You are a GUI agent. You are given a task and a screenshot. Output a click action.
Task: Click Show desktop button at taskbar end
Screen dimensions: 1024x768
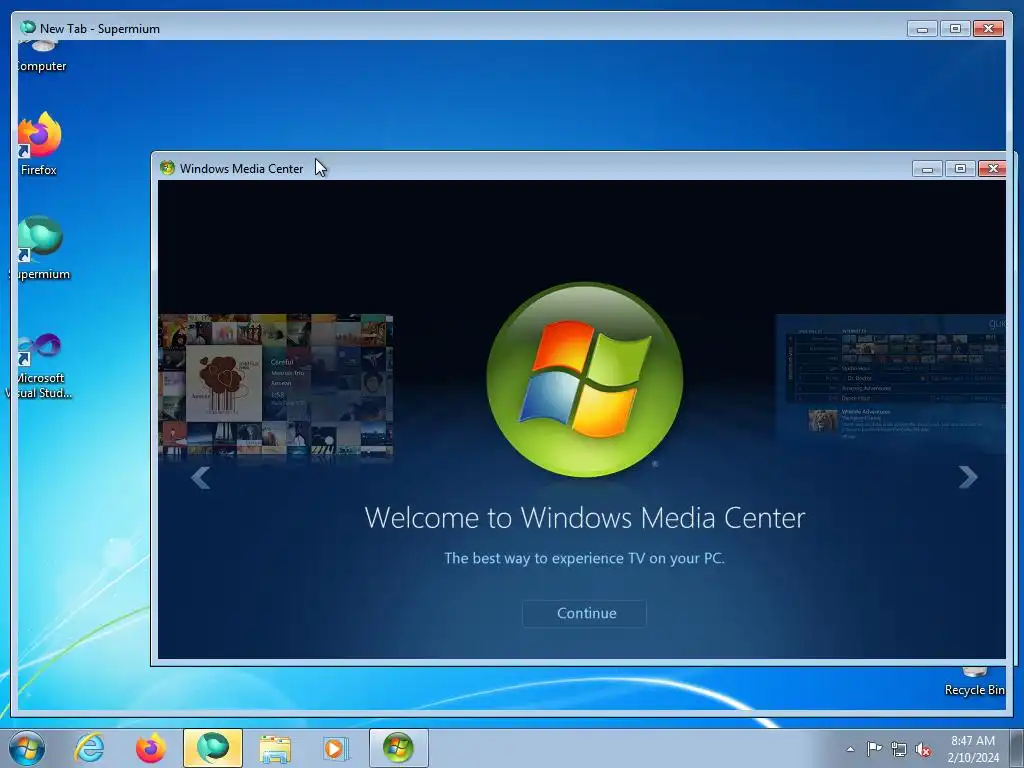1017,748
